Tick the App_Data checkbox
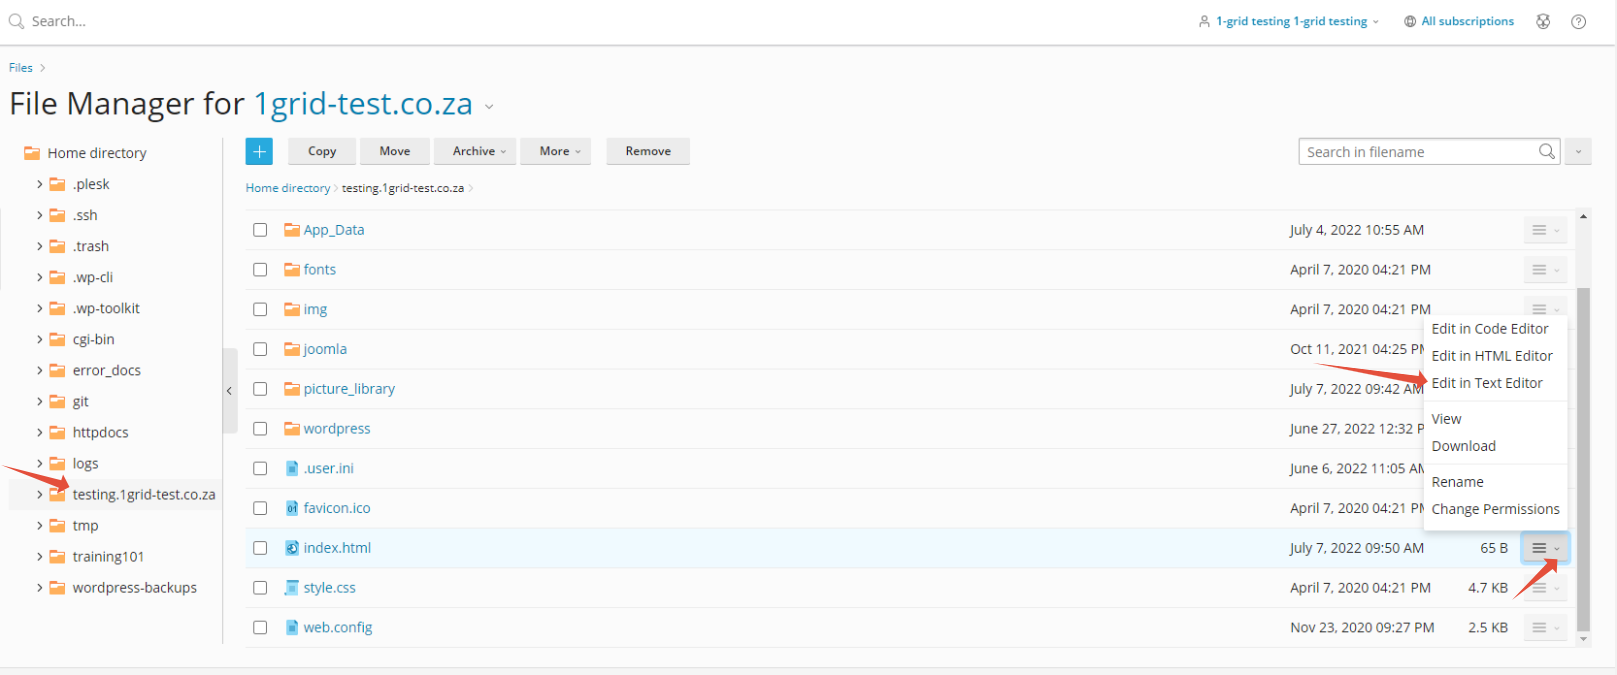Screen dimensions: 1617x675 (x=260, y=230)
